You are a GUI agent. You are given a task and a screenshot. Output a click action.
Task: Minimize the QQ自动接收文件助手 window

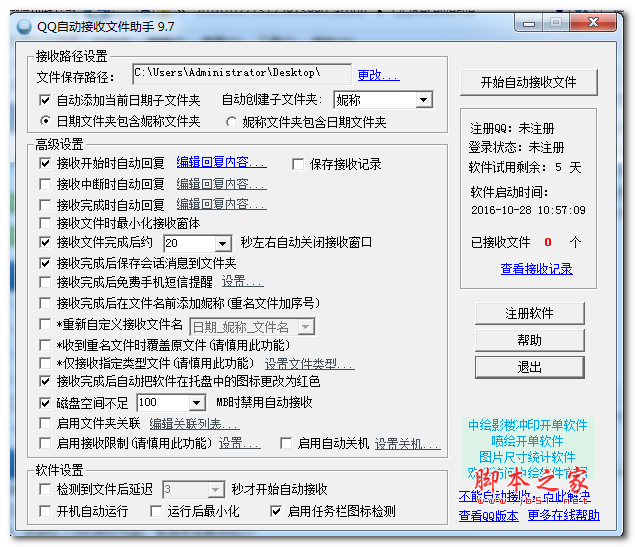pos(528,23)
